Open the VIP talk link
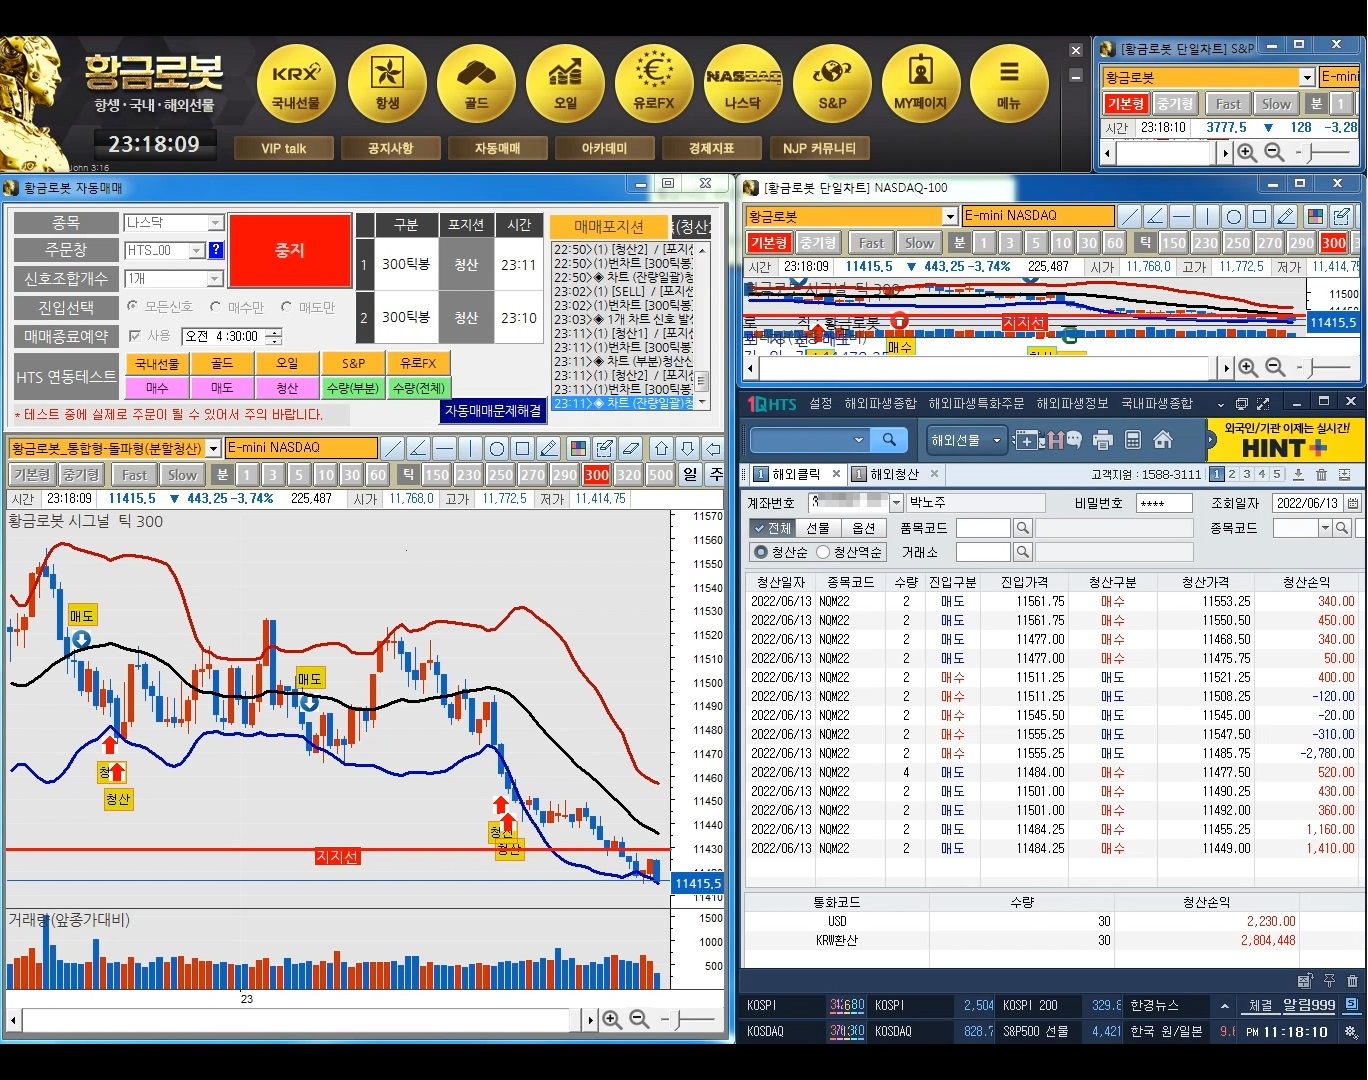Screen dimensions: 1368x1080 (x=284, y=148)
